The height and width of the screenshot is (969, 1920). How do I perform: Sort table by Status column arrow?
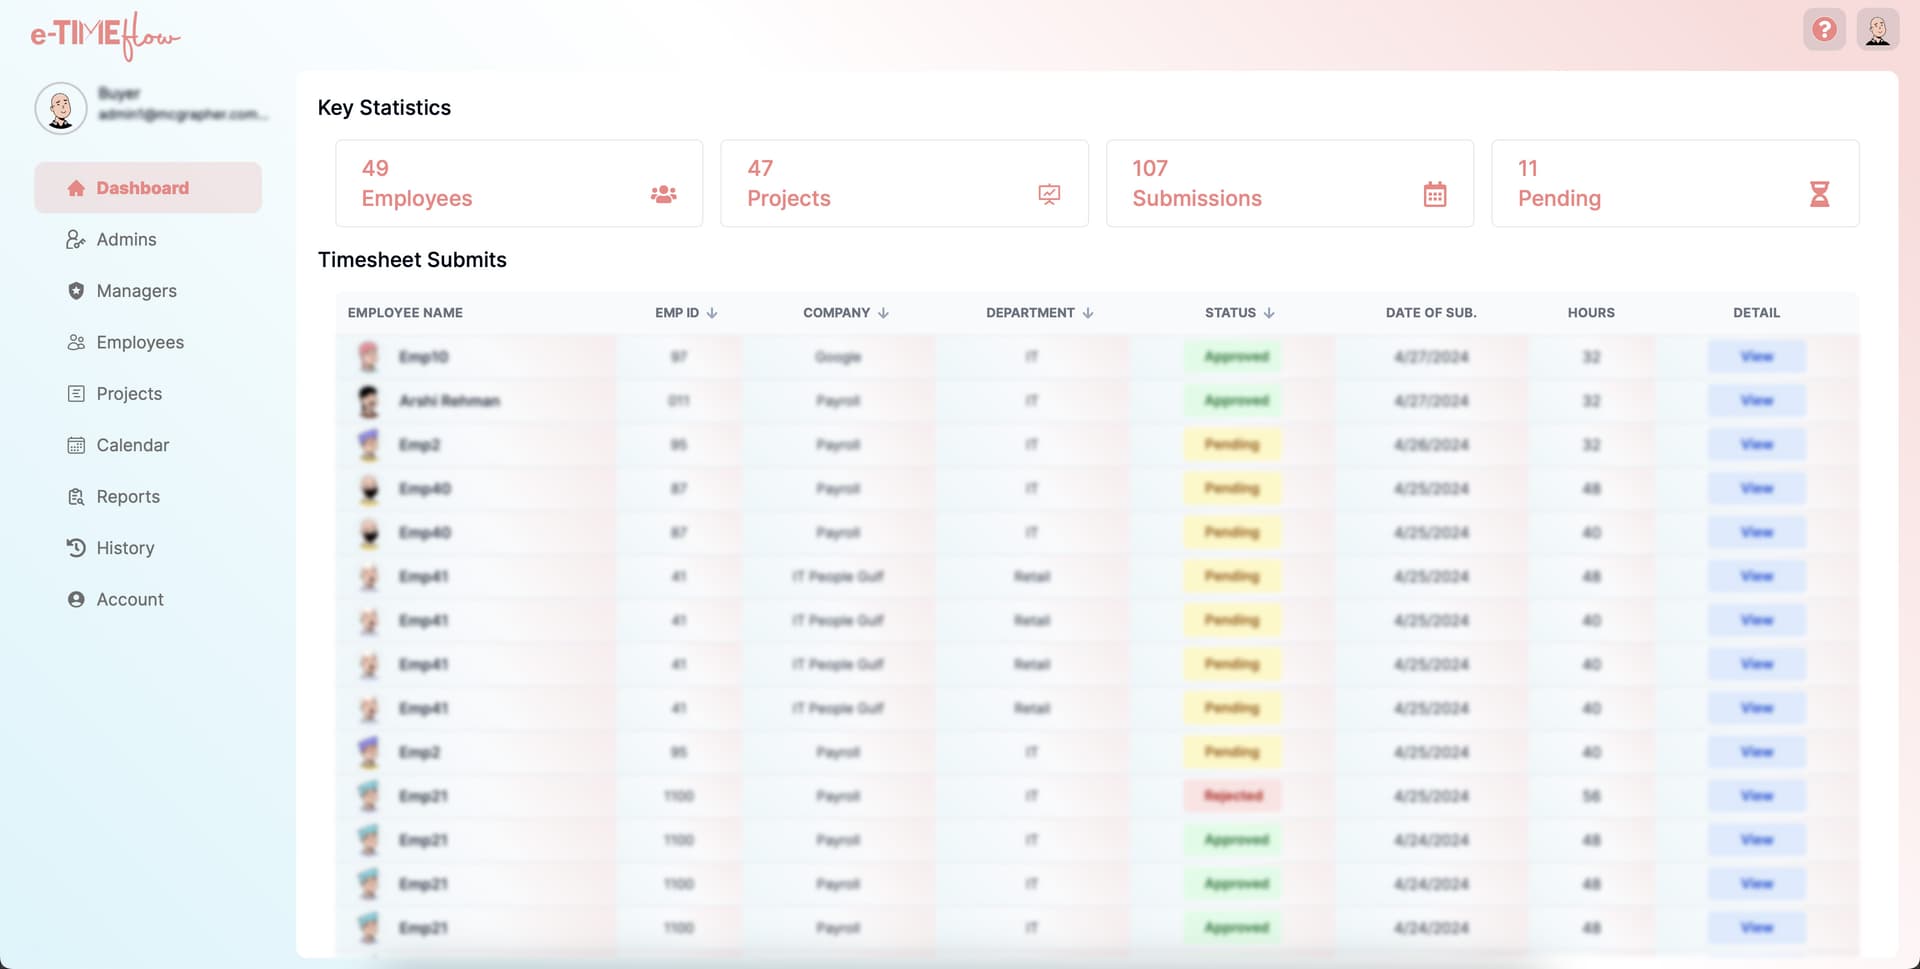(1269, 313)
